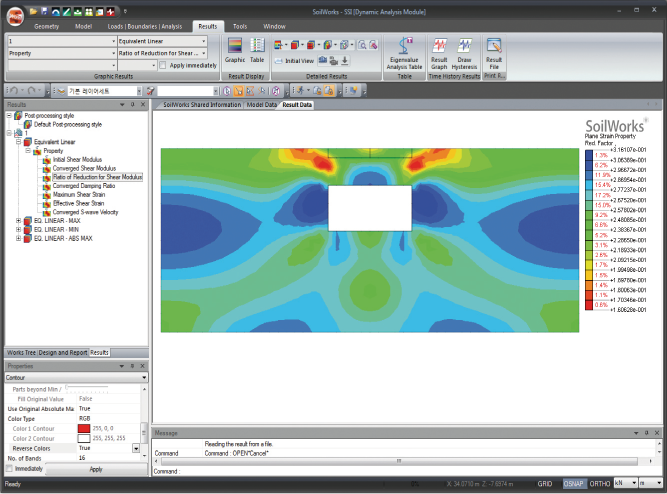The image size is (667, 494).
Task: Toggle the Apply immediately checkbox
Action: [x=162, y=66]
